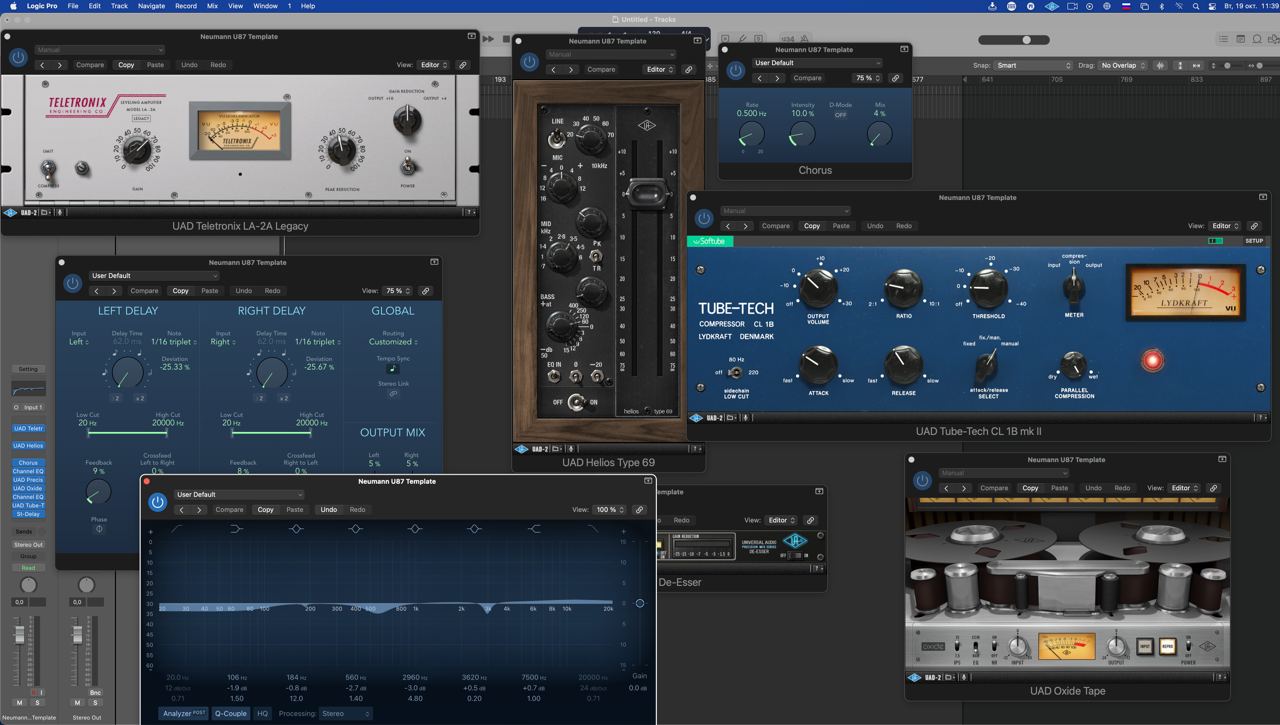Image resolution: width=1280 pixels, height=725 pixels.
Task: Select the EQ low shelf band icon
Action: 236,529
